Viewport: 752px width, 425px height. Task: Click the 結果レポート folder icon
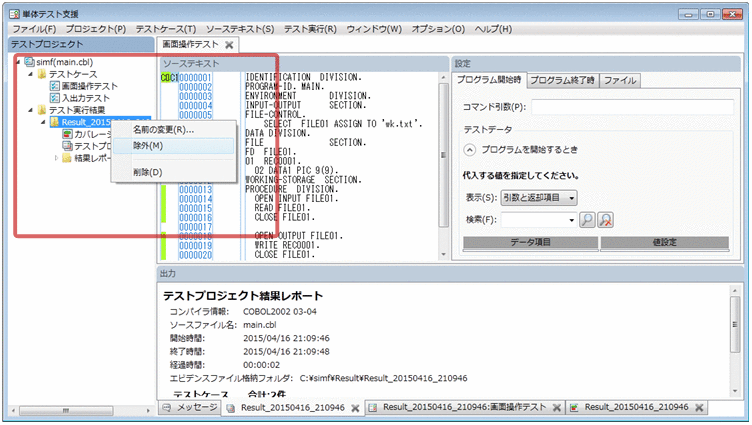(67, 158)
